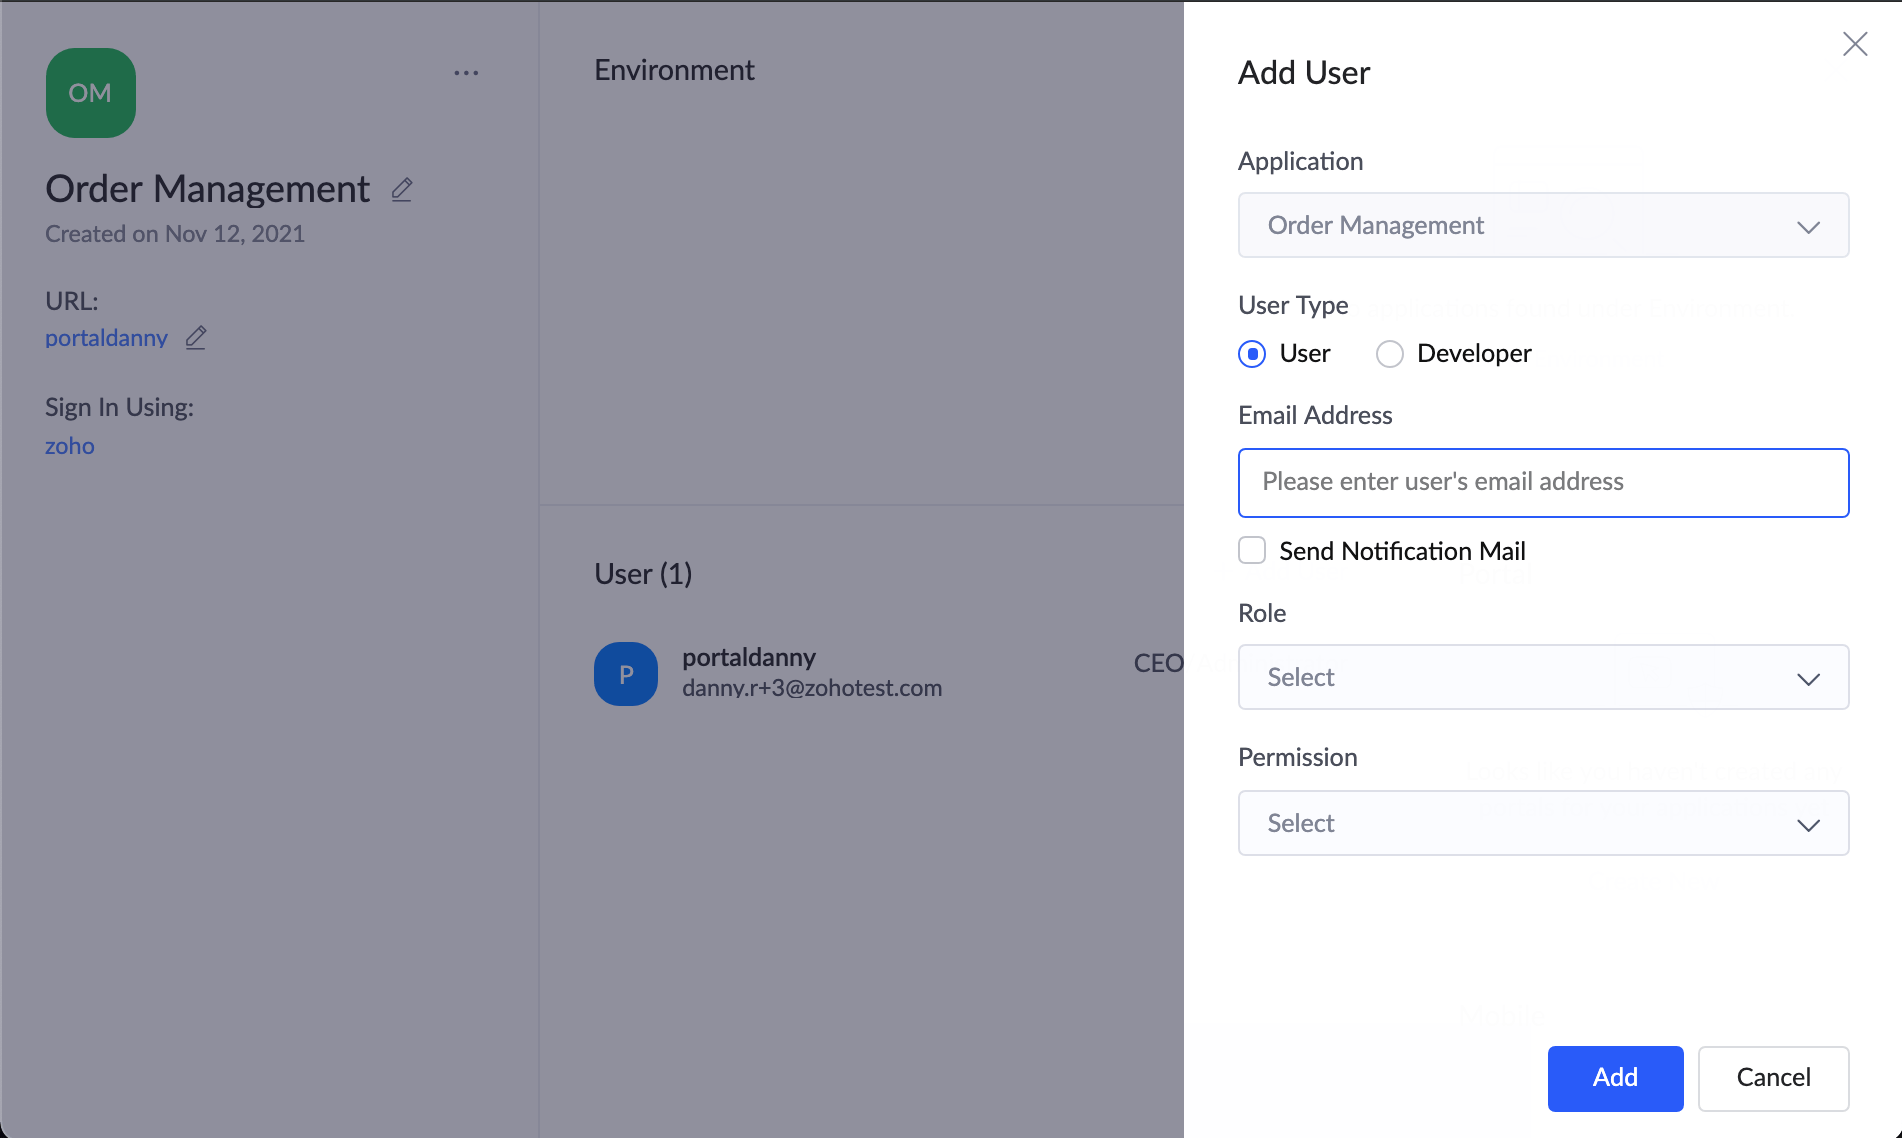Click the CEO role label
The image size is (1902, 1138).
point(1158,663)
